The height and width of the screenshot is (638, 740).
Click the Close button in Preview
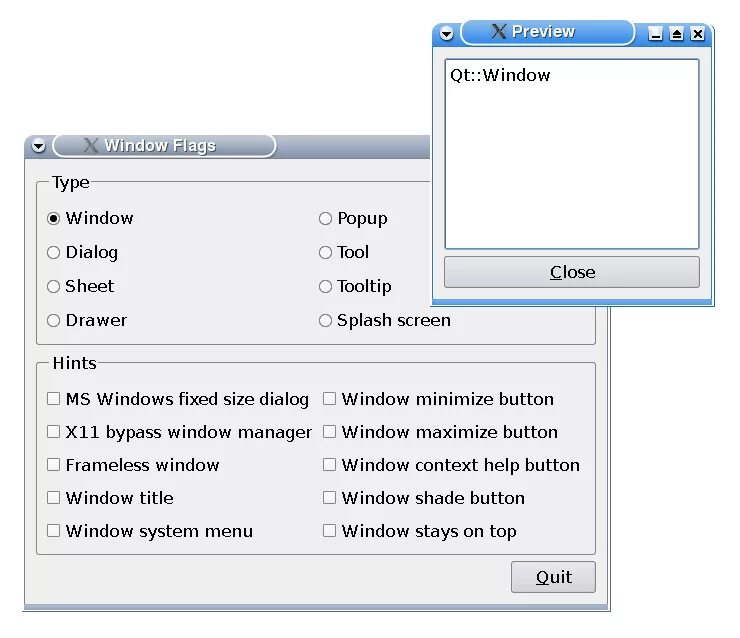click(x=572, y=272)
